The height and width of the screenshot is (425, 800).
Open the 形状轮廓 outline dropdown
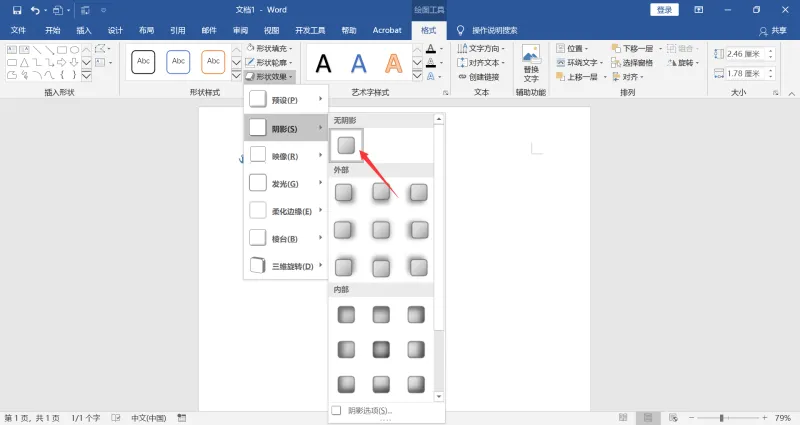(x=269, y=62)
